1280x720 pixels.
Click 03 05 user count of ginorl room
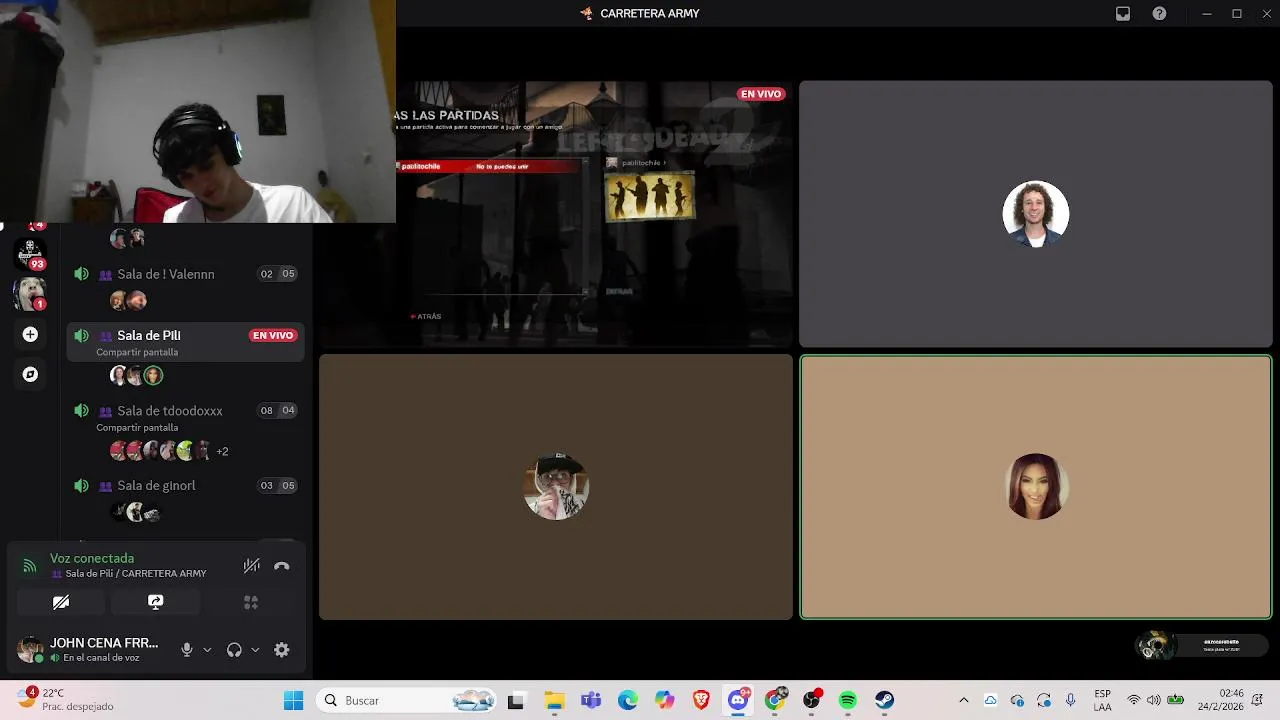(x=277, y=486)
